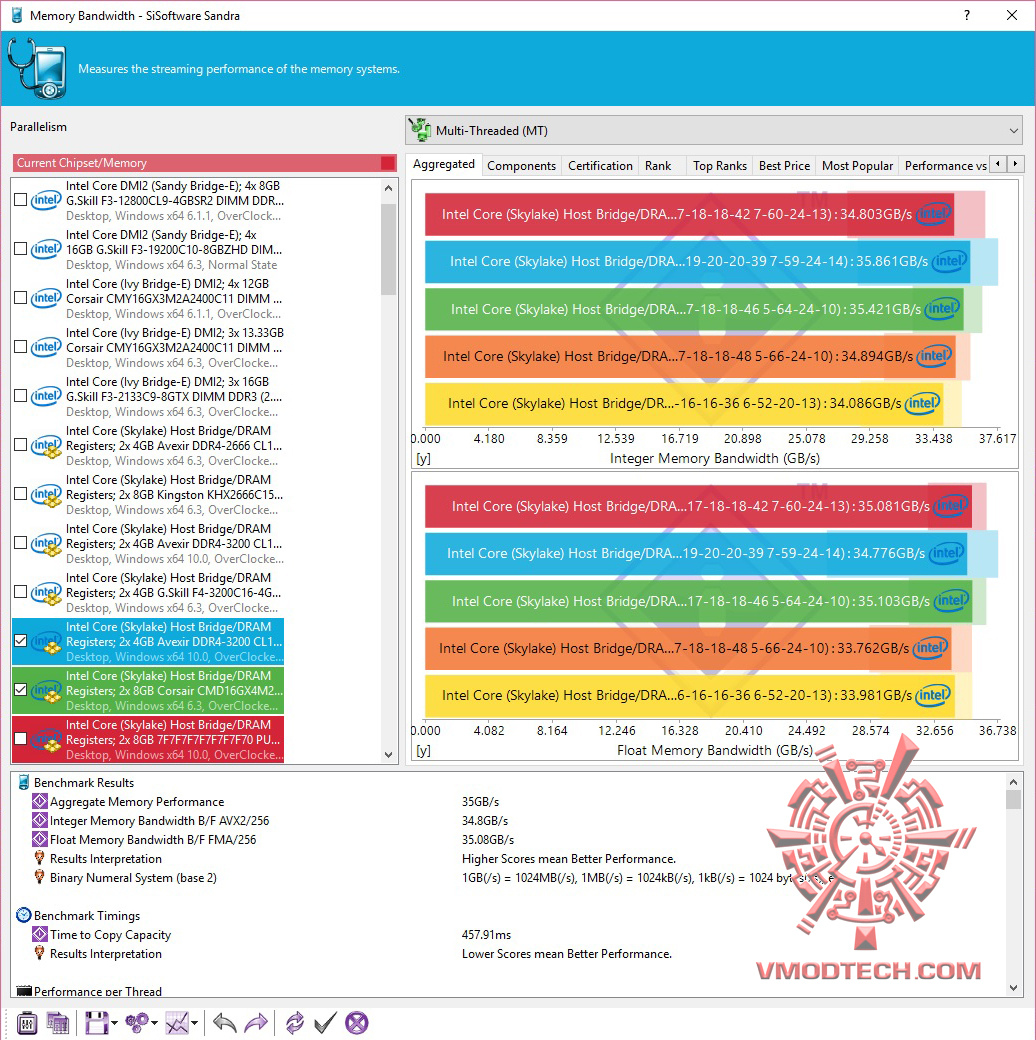Click Float Memory Bandwidth B/F diamond icon
The width and height of the screenshot is (1036, 1040).
(40, 840)
